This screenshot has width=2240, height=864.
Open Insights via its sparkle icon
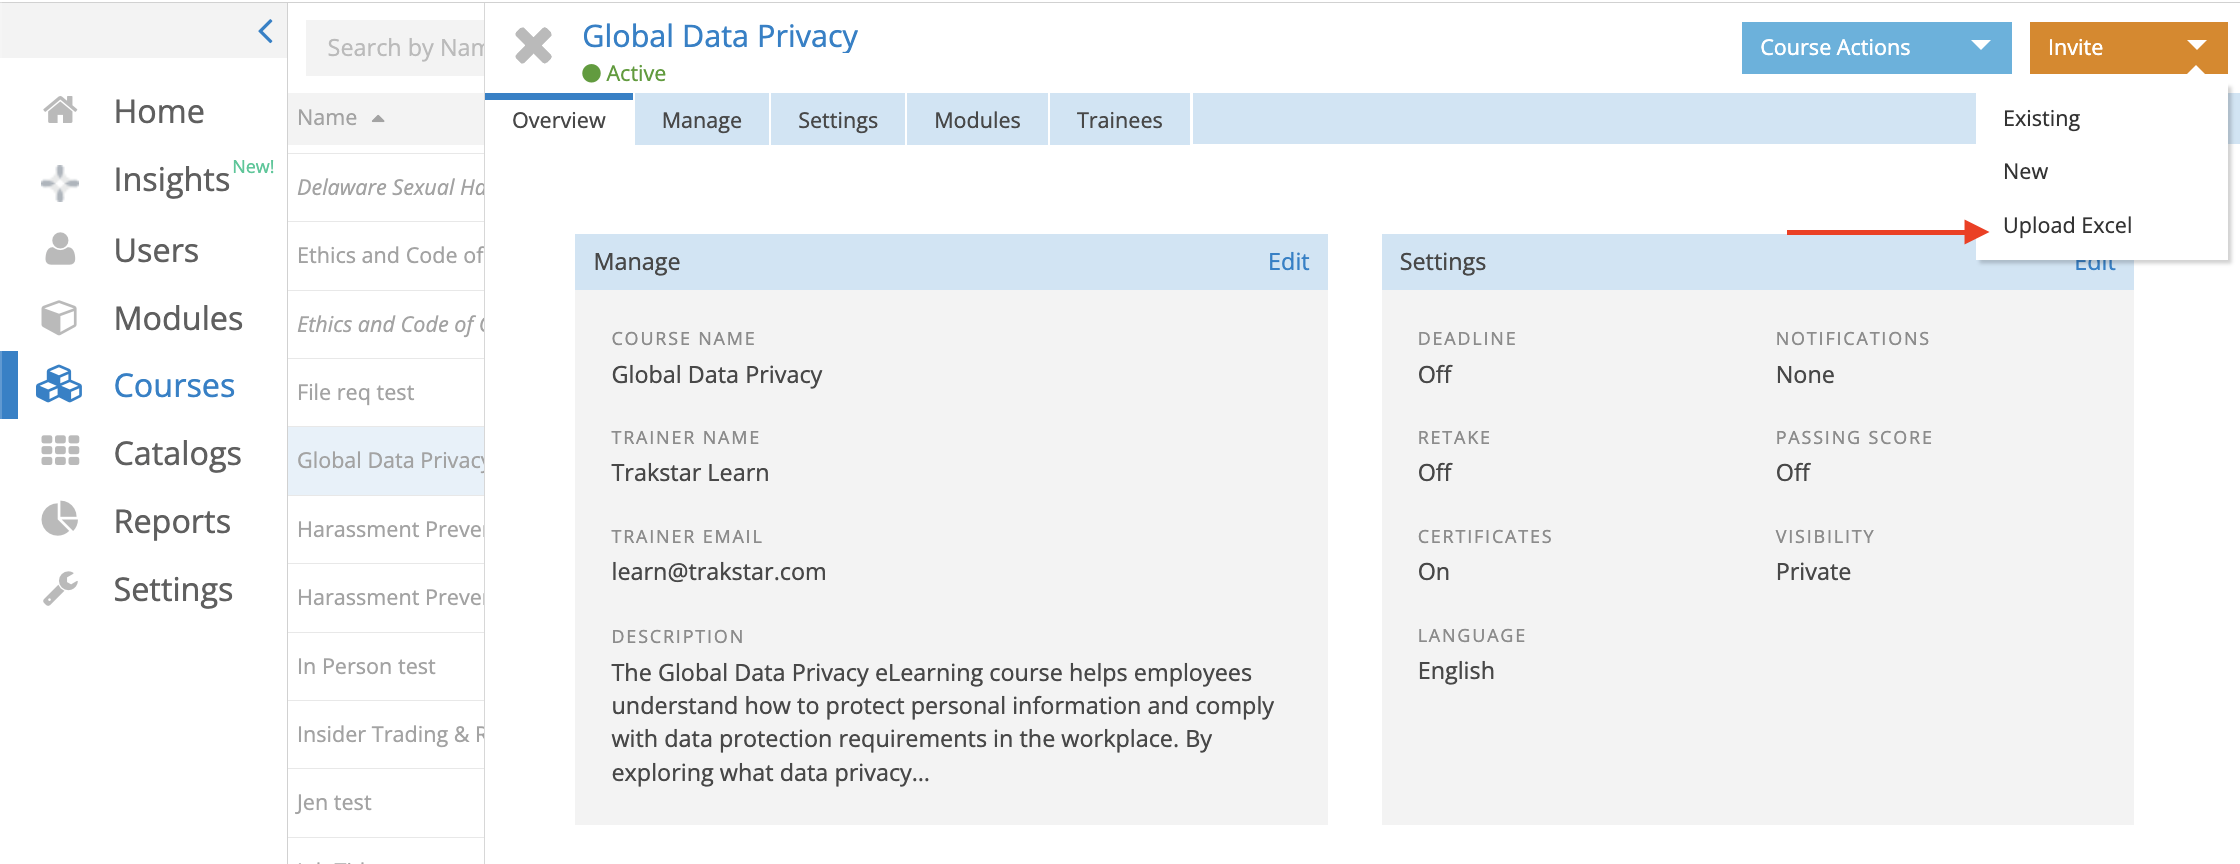click(x=60, y=182)
